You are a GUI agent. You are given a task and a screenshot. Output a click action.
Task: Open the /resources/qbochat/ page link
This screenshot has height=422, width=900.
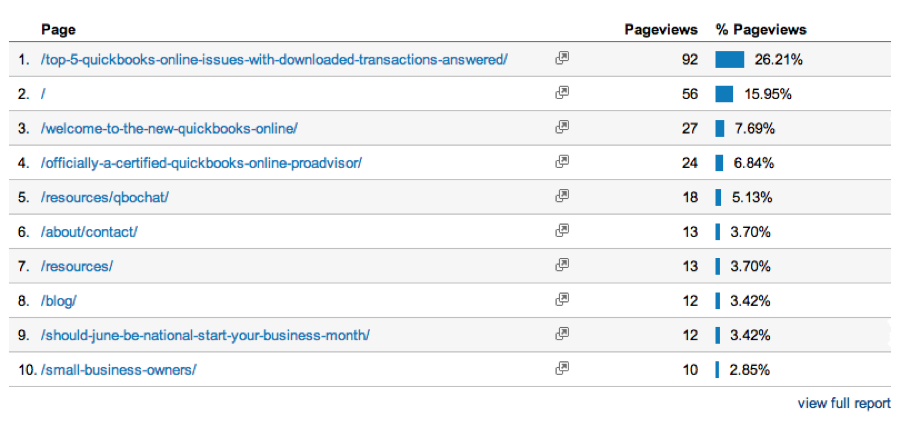[104, 198]
